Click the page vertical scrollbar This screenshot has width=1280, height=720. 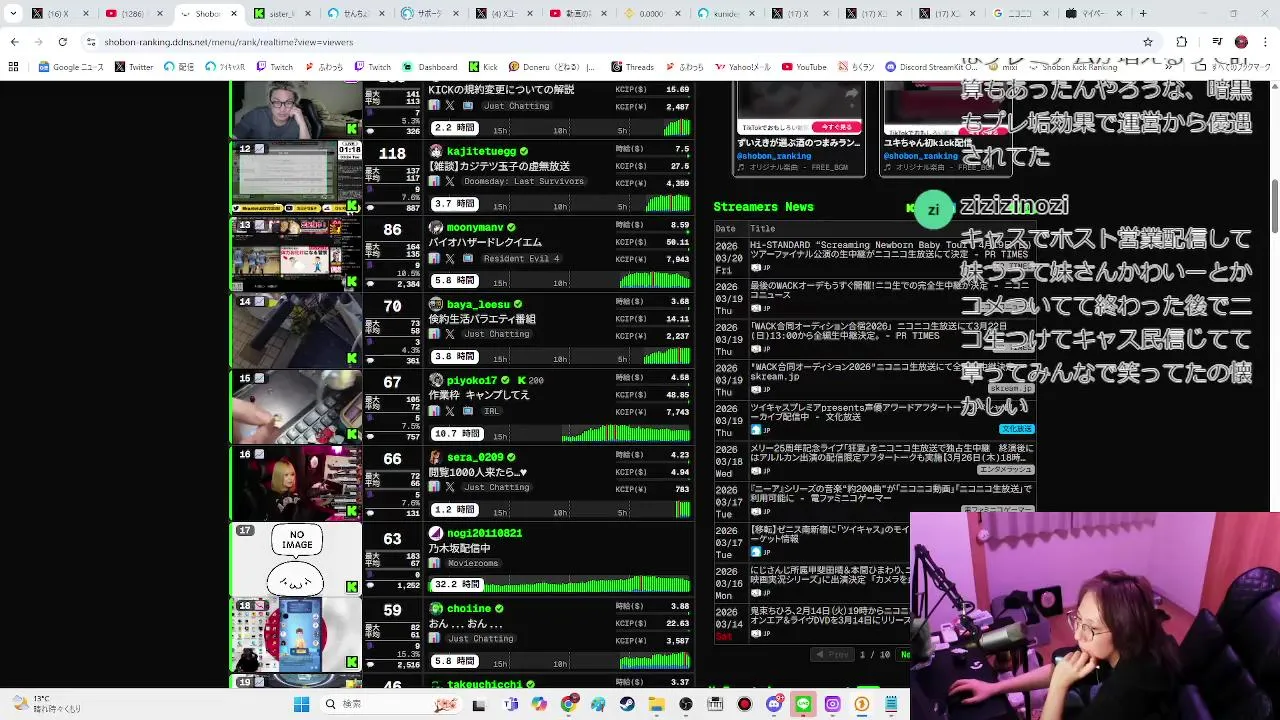[1274, 208]
